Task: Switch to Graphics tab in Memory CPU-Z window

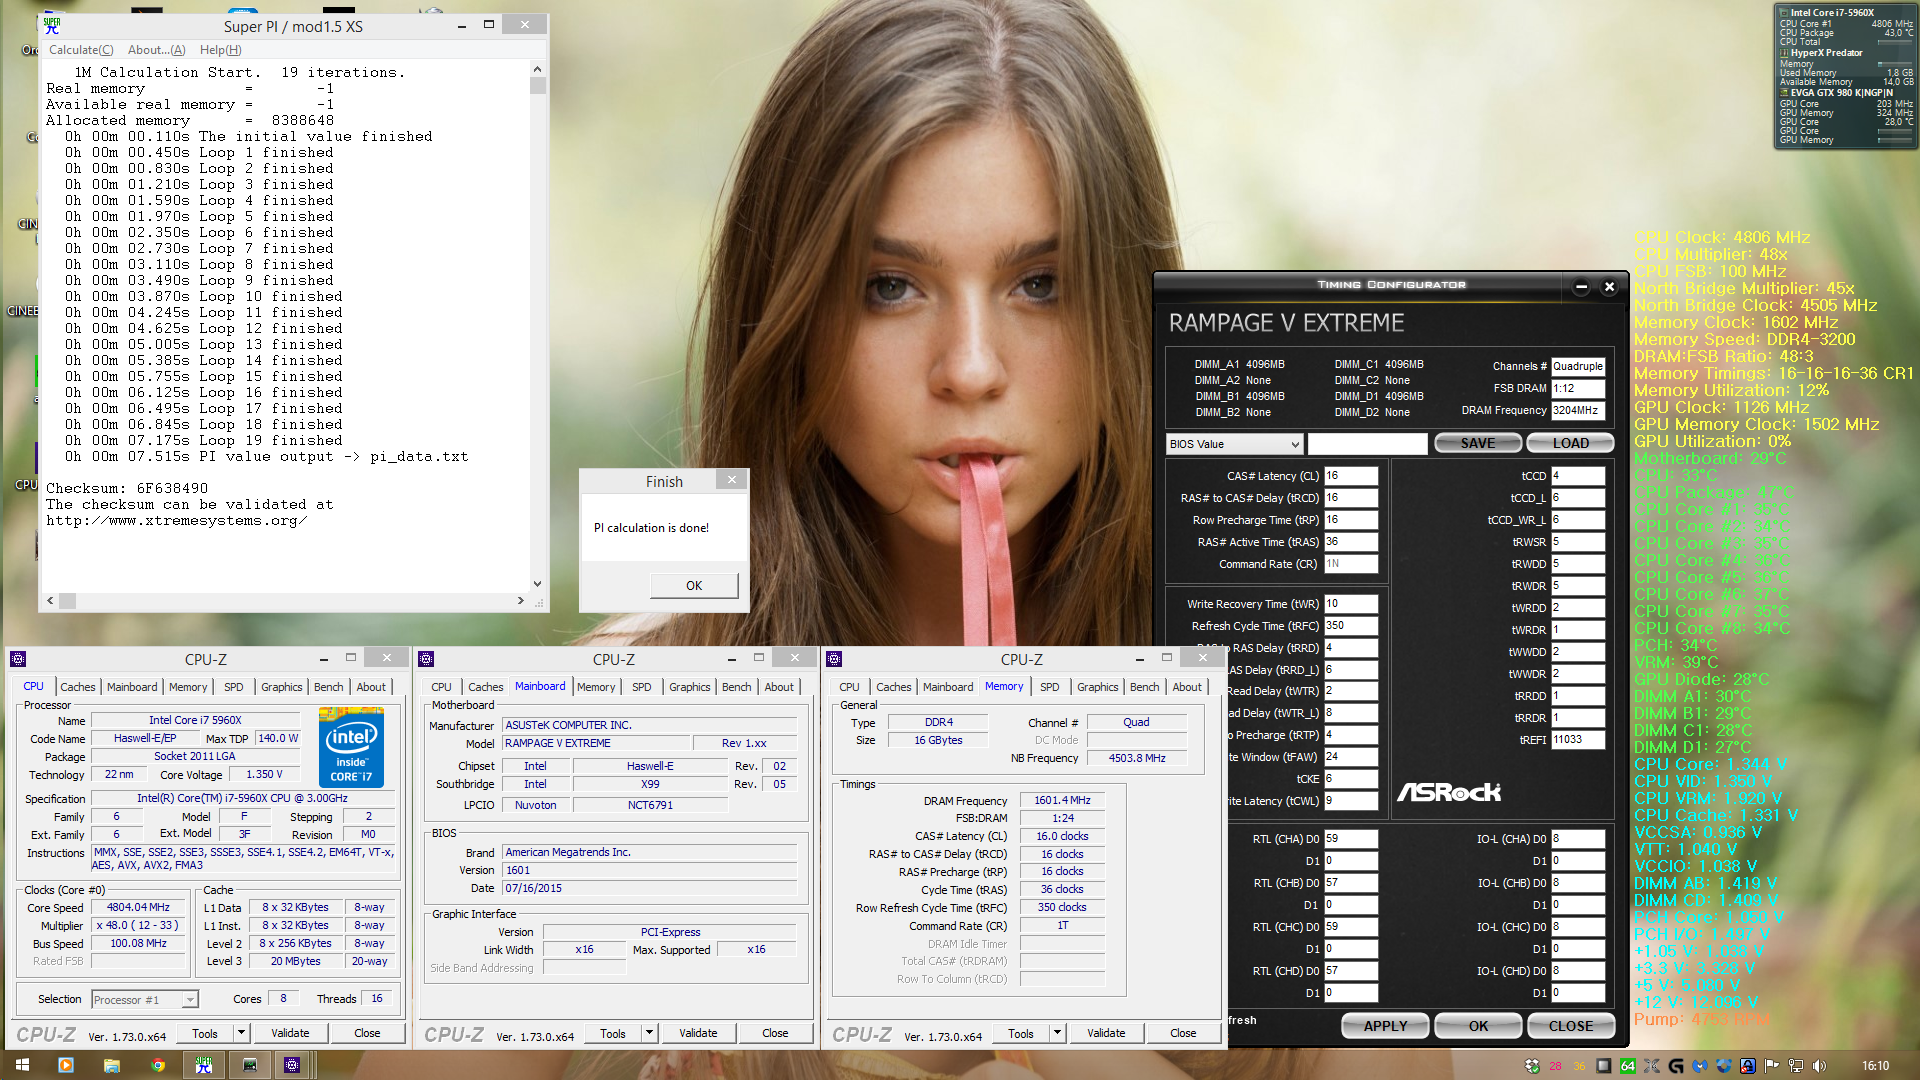Action: coord(1097,687)
